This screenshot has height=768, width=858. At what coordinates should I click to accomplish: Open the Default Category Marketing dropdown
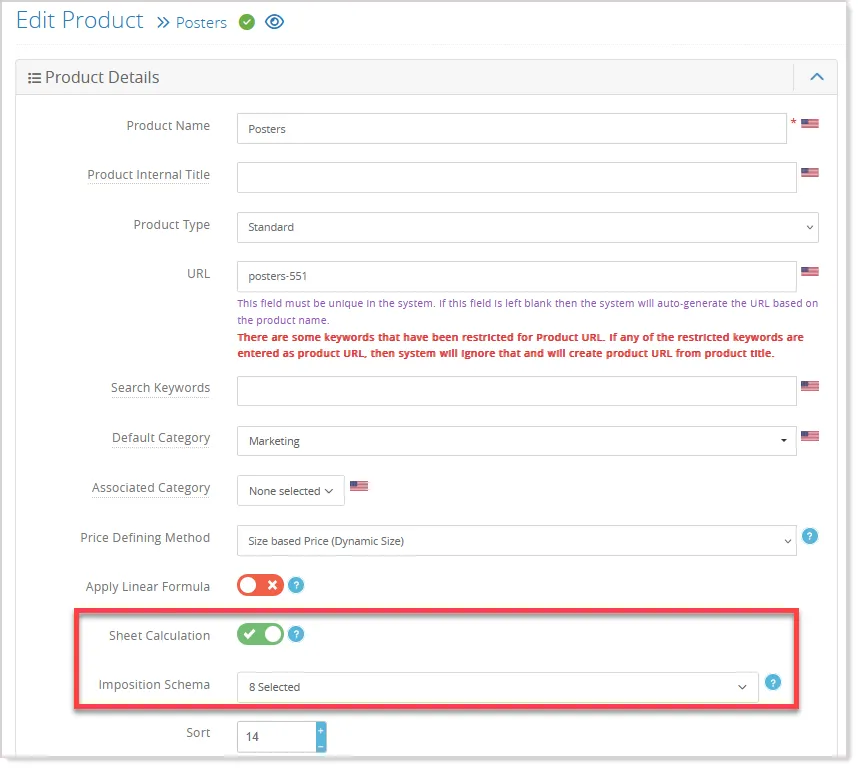[x=517, y=441]
